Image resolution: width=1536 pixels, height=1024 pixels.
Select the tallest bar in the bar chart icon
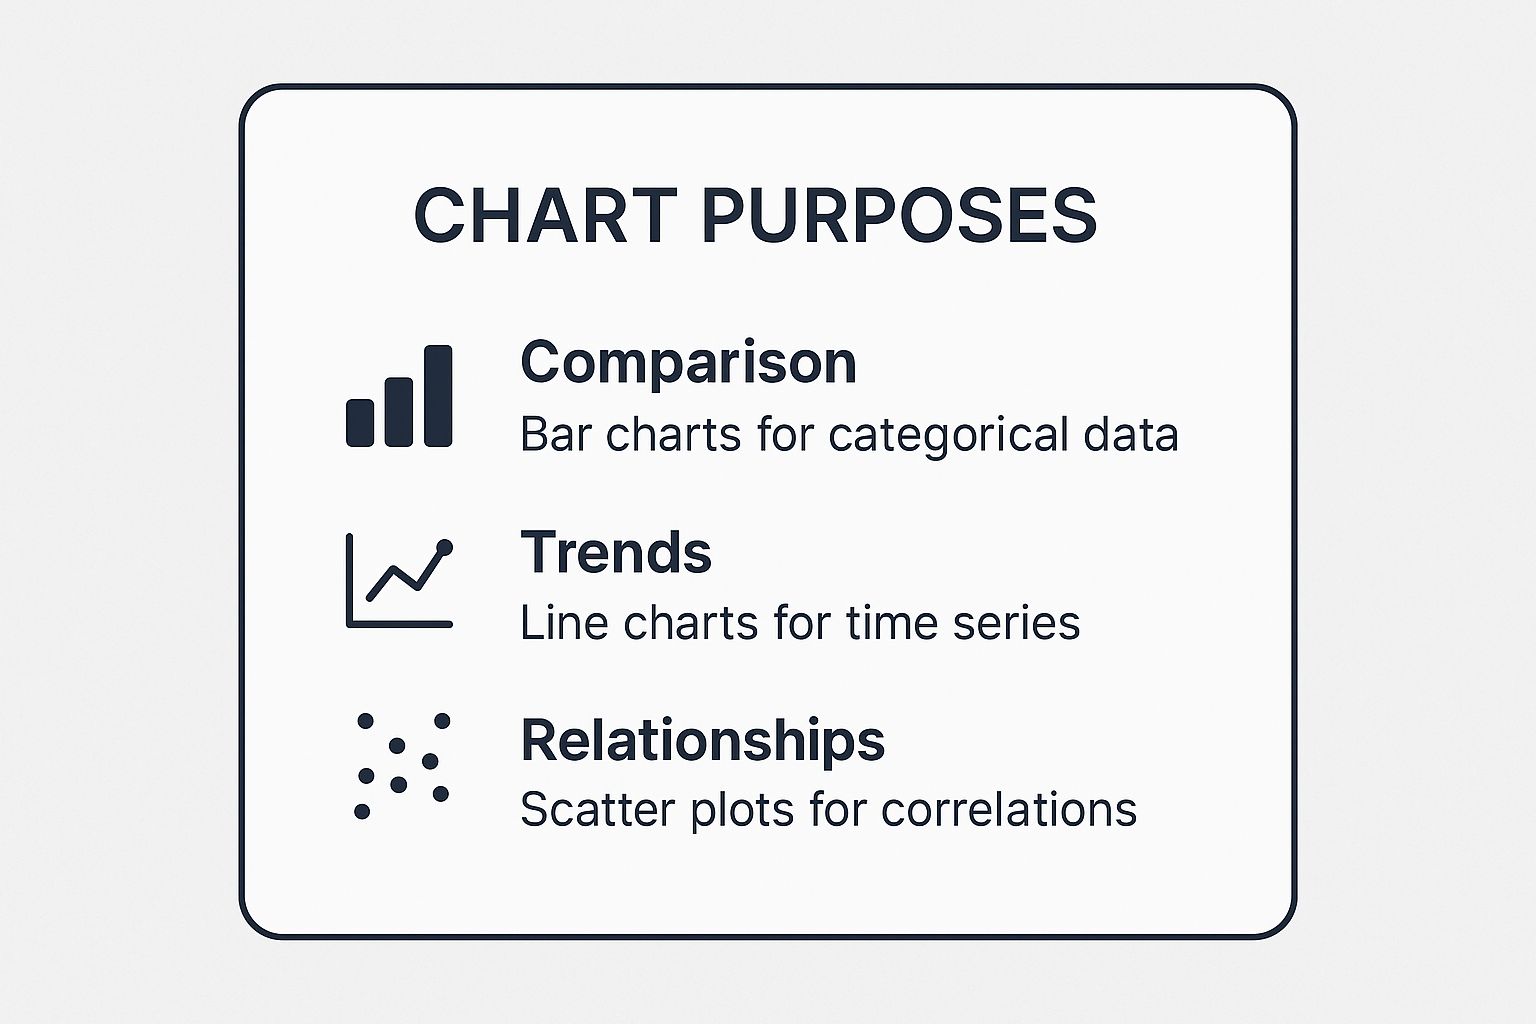pos(438,396)
